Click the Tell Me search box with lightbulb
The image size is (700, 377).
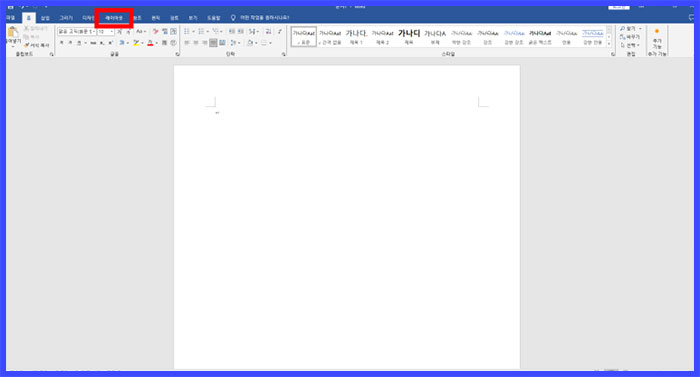260,18
